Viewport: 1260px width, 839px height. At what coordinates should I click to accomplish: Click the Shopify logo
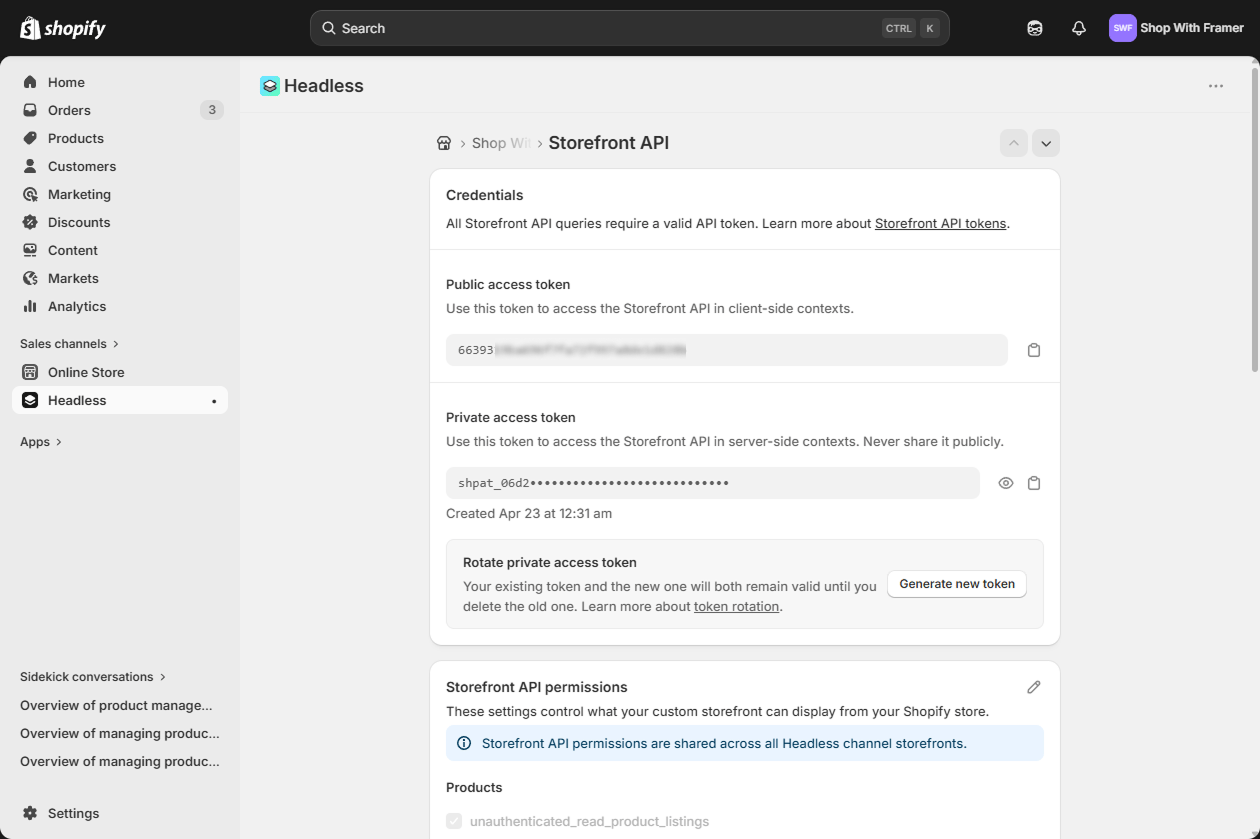tap(63, 28)
